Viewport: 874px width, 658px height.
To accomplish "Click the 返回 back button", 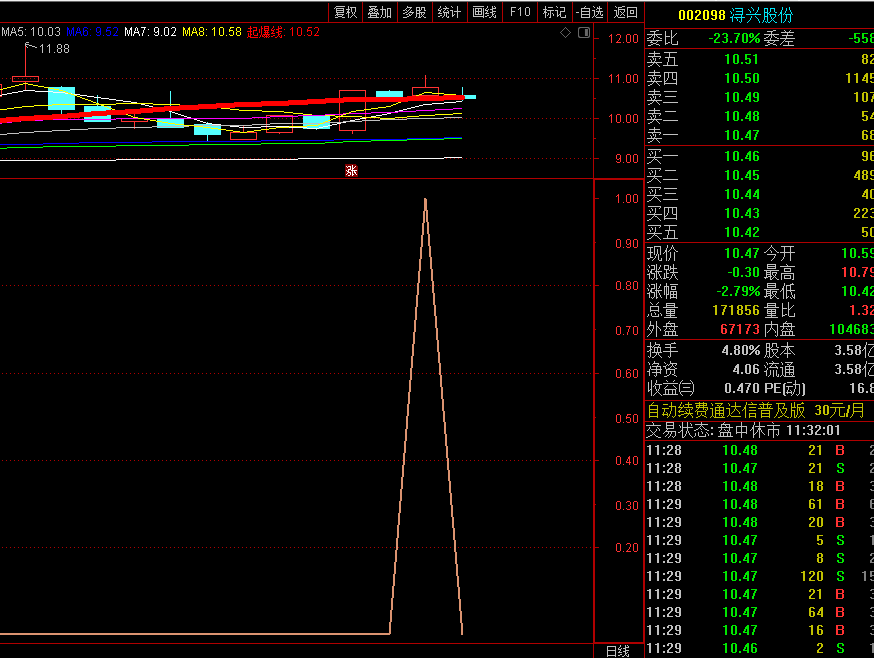I will 625,12.
